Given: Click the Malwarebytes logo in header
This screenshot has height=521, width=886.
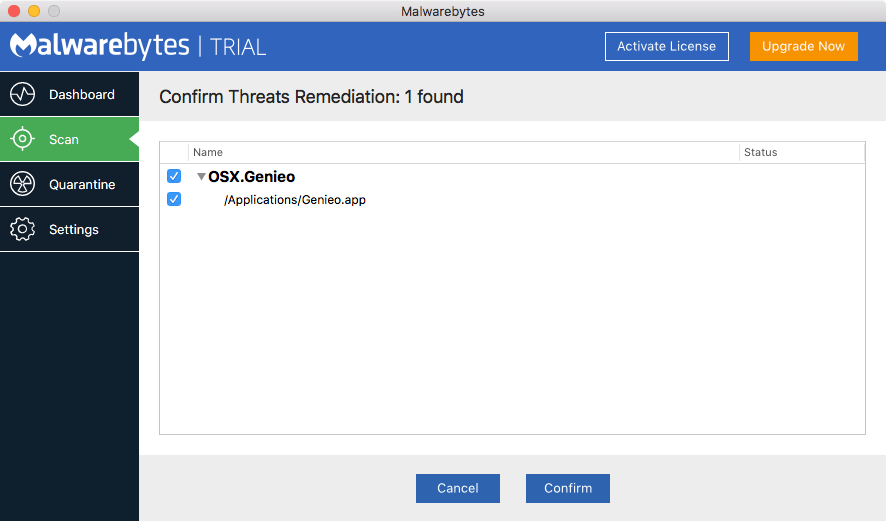Looking at the screenshot, I should pos(99,46).
